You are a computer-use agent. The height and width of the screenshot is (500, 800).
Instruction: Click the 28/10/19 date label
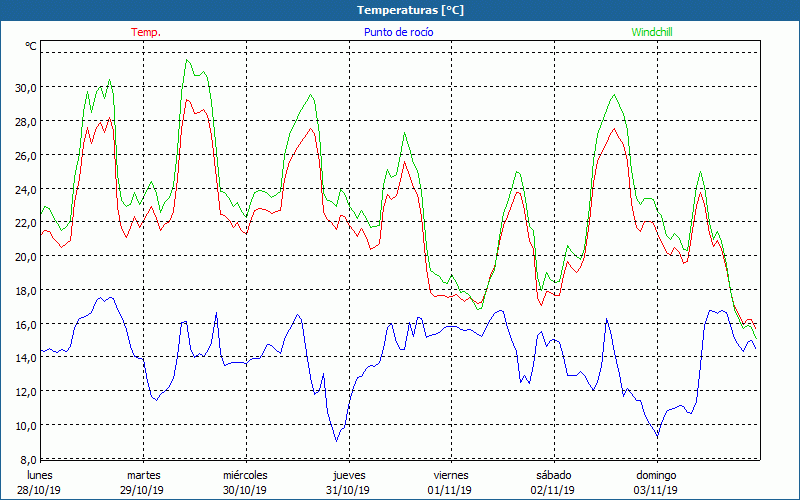click(x=39, y=490)
